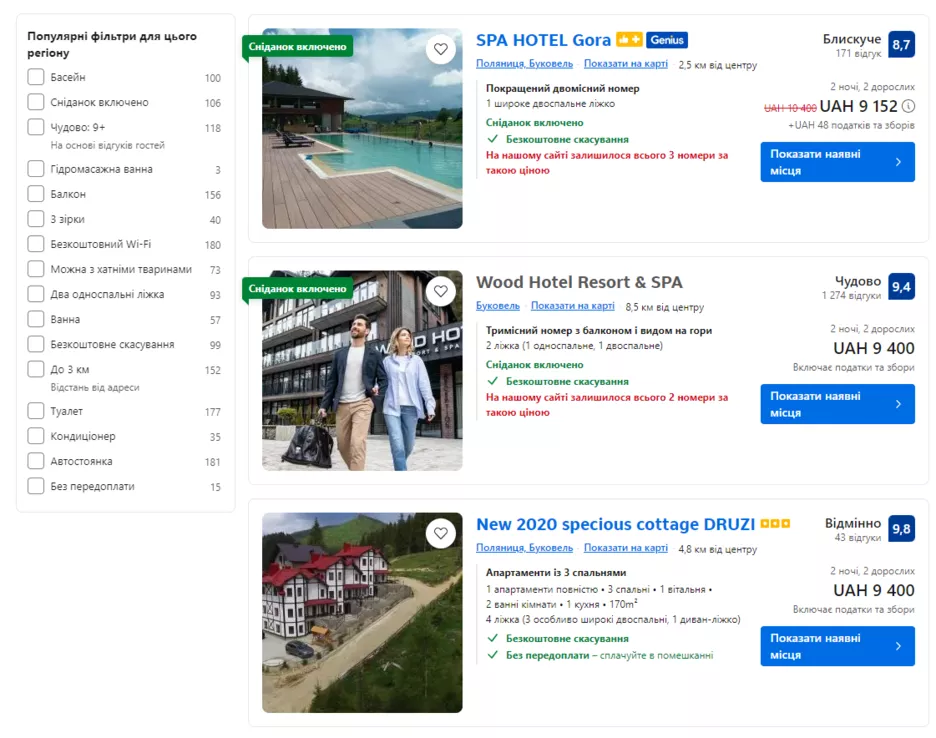
Task: Click 8,7 rating score badge
Action: [x=901, y=45]
